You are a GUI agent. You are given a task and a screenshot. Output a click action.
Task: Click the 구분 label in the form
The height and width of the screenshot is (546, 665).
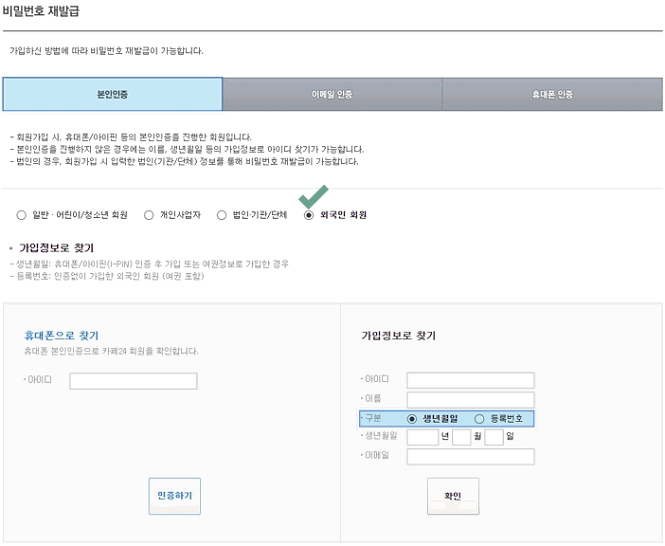(x=373, y=418)
